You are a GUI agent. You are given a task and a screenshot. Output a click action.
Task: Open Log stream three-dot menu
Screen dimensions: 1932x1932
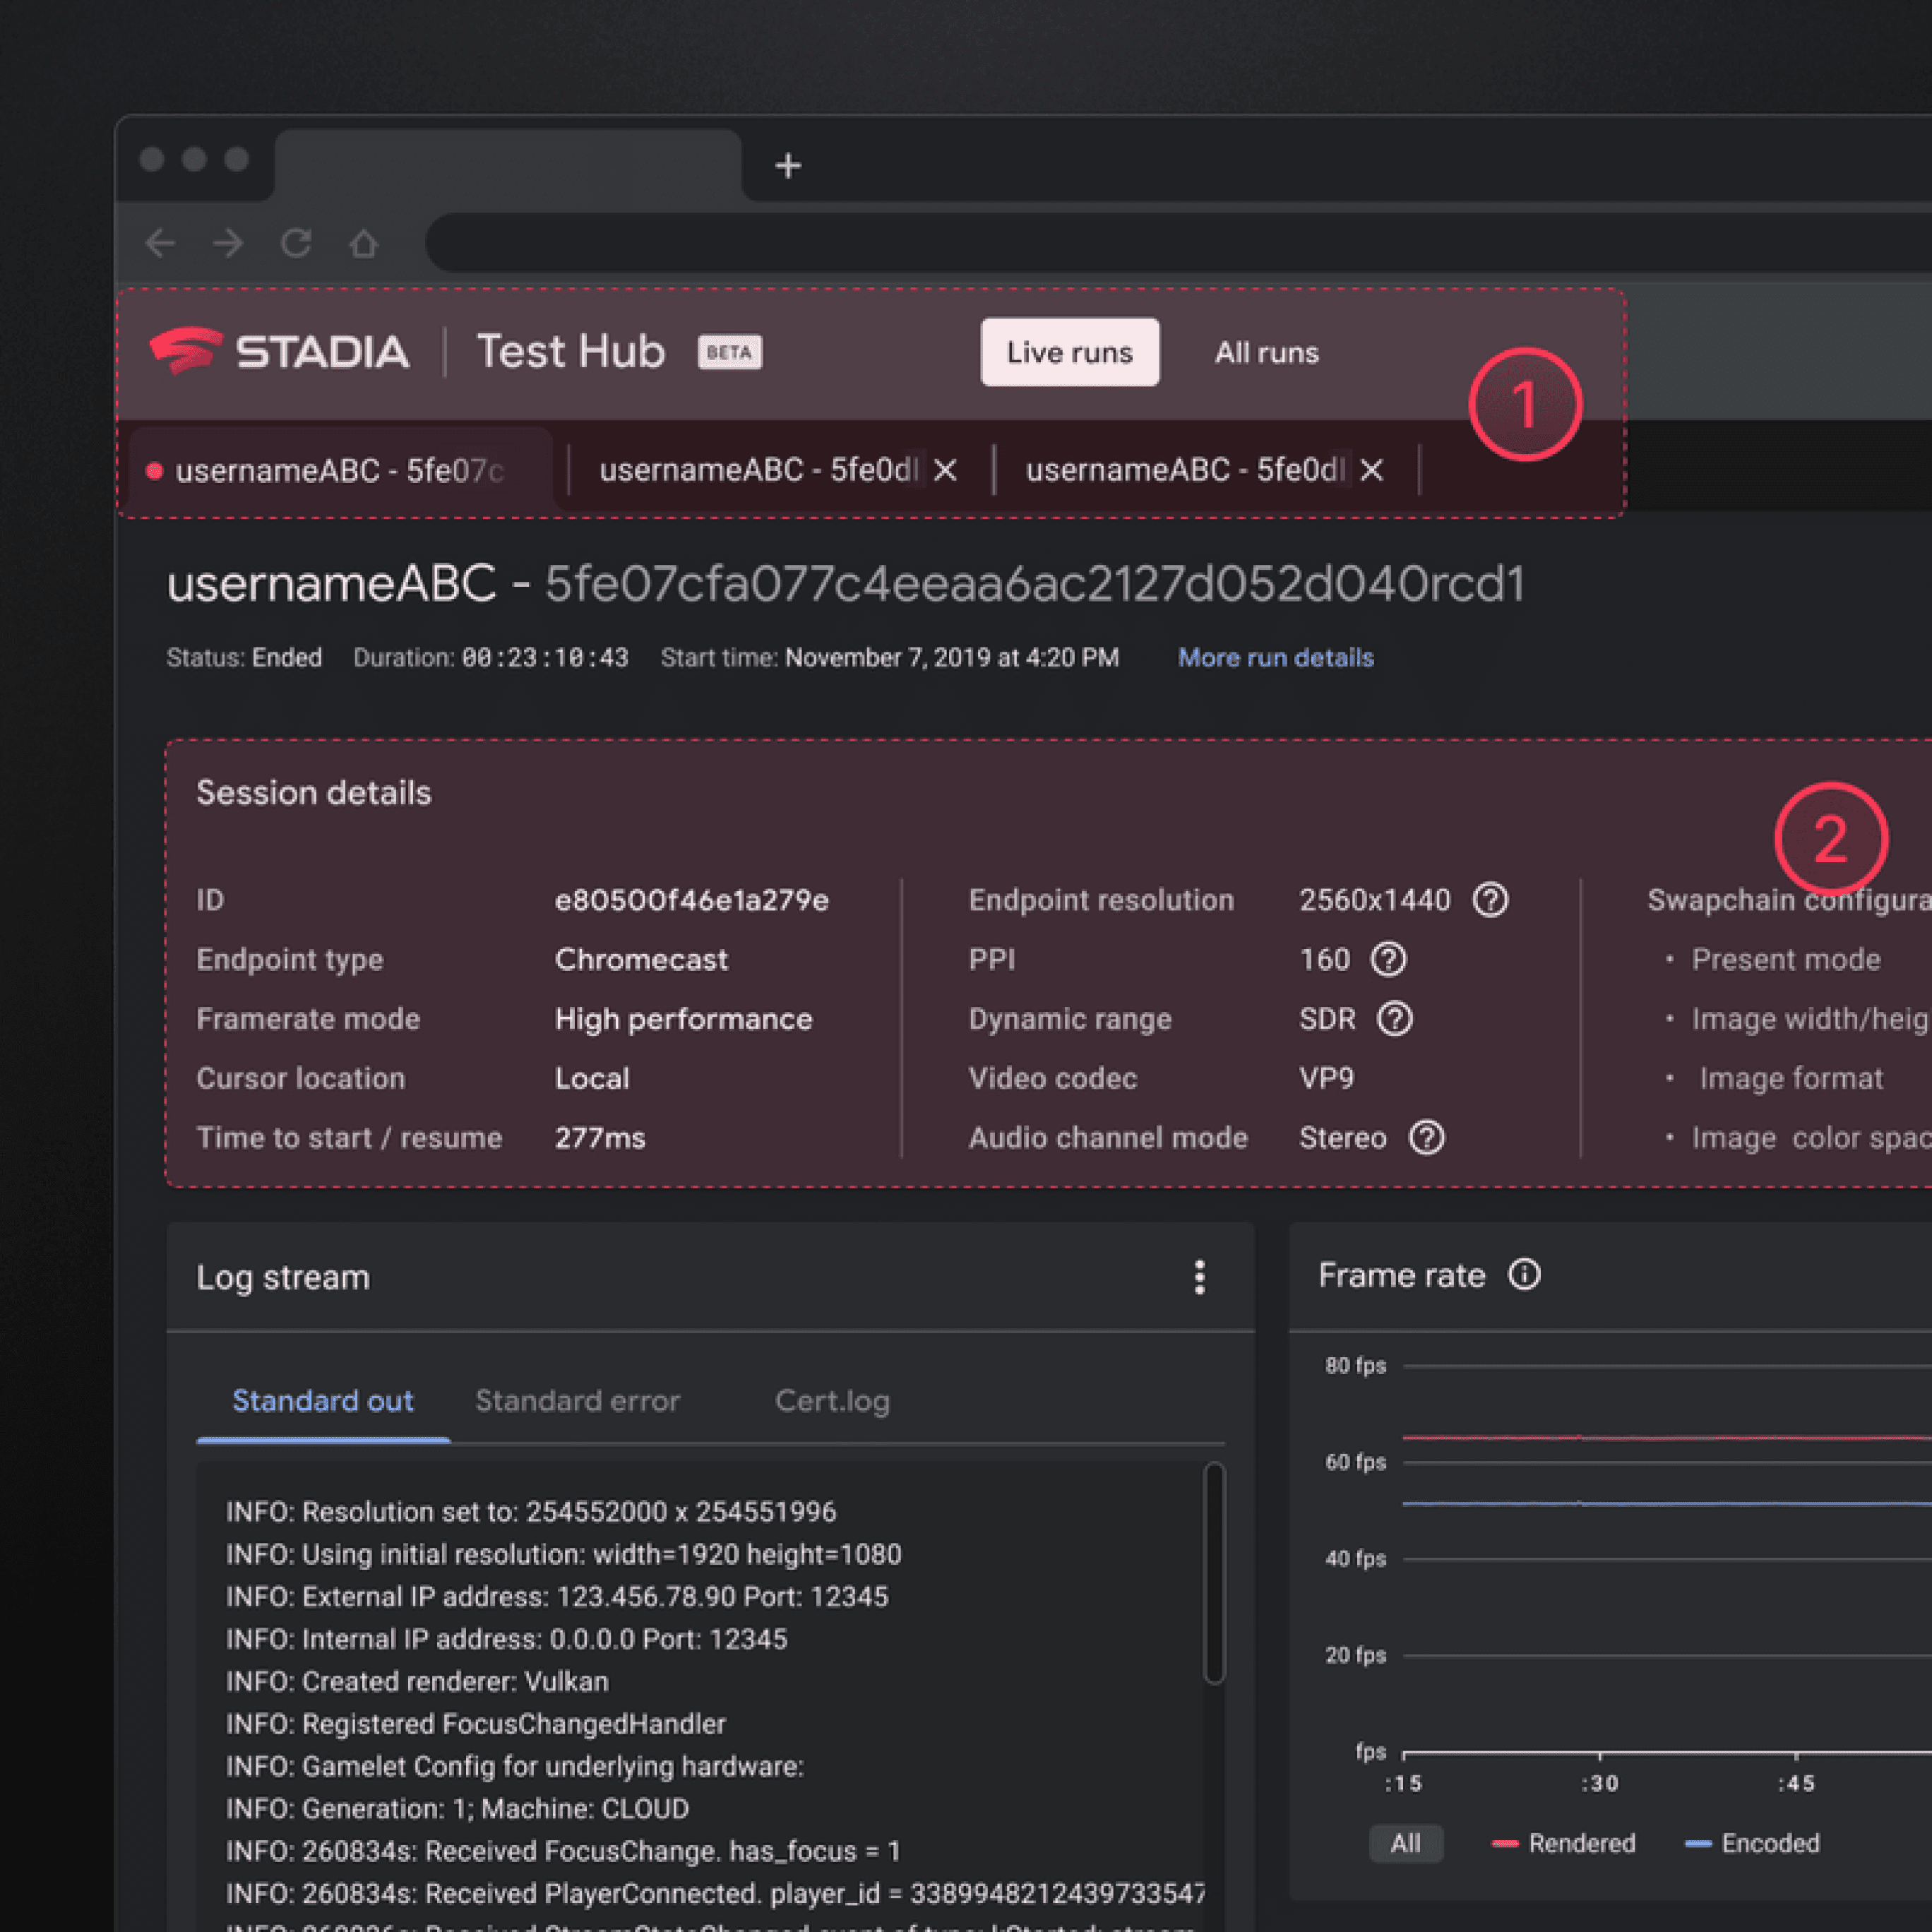coord(1199,1277)
